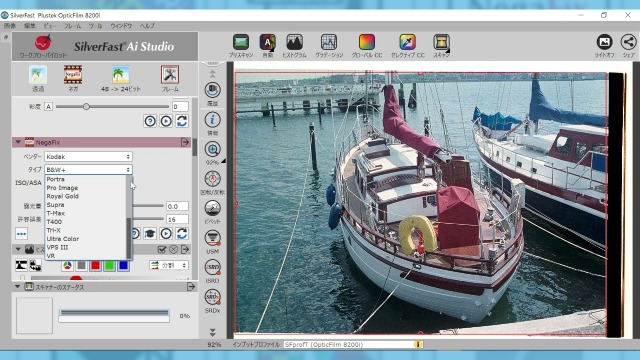This screenshot has height=360, width=640.
Task: Click the histogram panel circled X button
Action: point(173,249)
